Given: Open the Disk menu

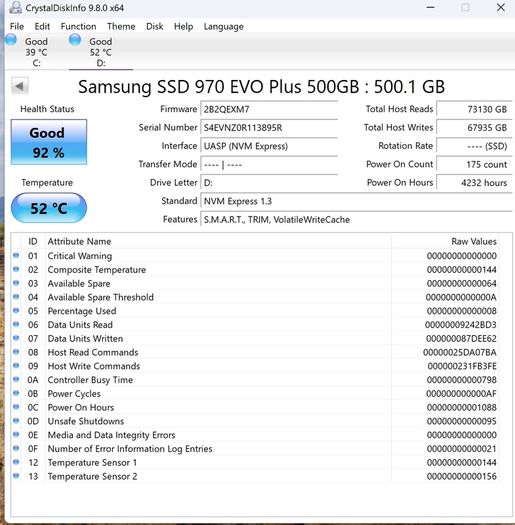Looking at the screenshot, I should pyautogui.click(x=154, y=26).
